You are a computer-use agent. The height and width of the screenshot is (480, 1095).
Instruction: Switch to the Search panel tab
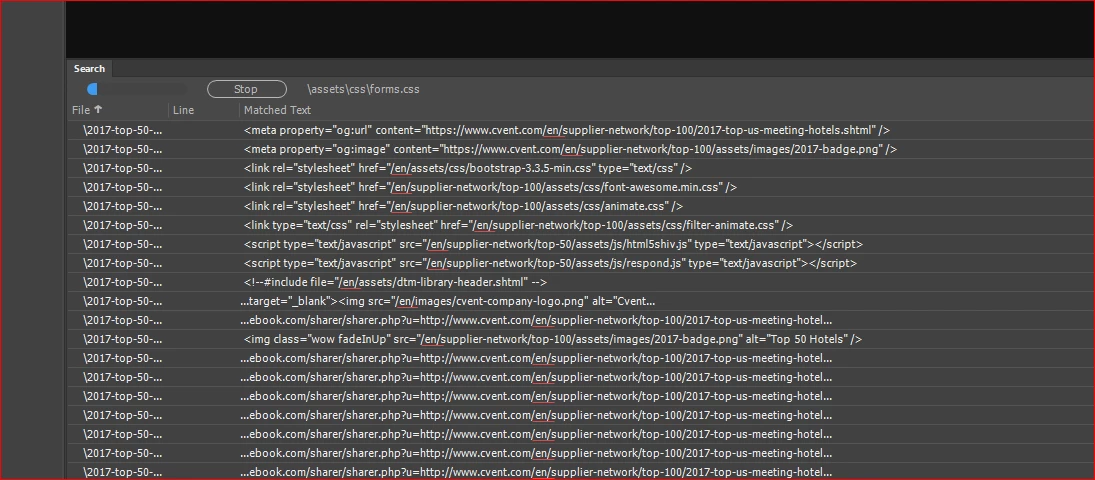click(x=89, y=68)
